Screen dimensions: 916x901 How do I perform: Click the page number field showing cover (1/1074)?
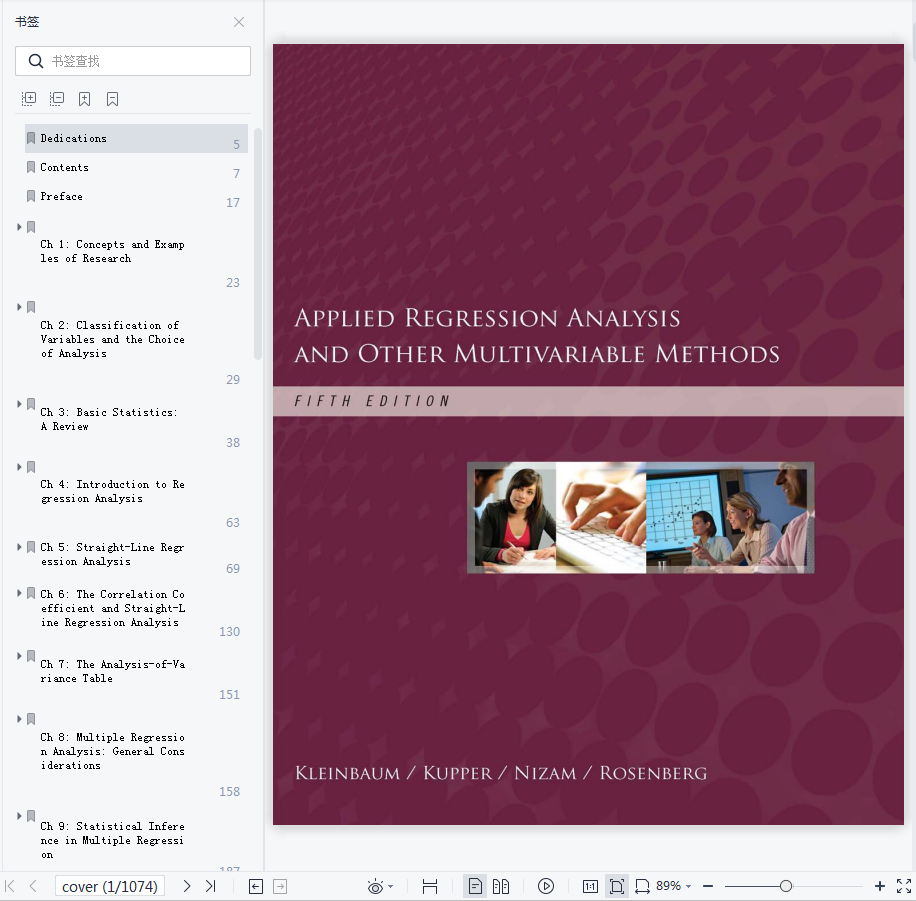coord(110,886)
